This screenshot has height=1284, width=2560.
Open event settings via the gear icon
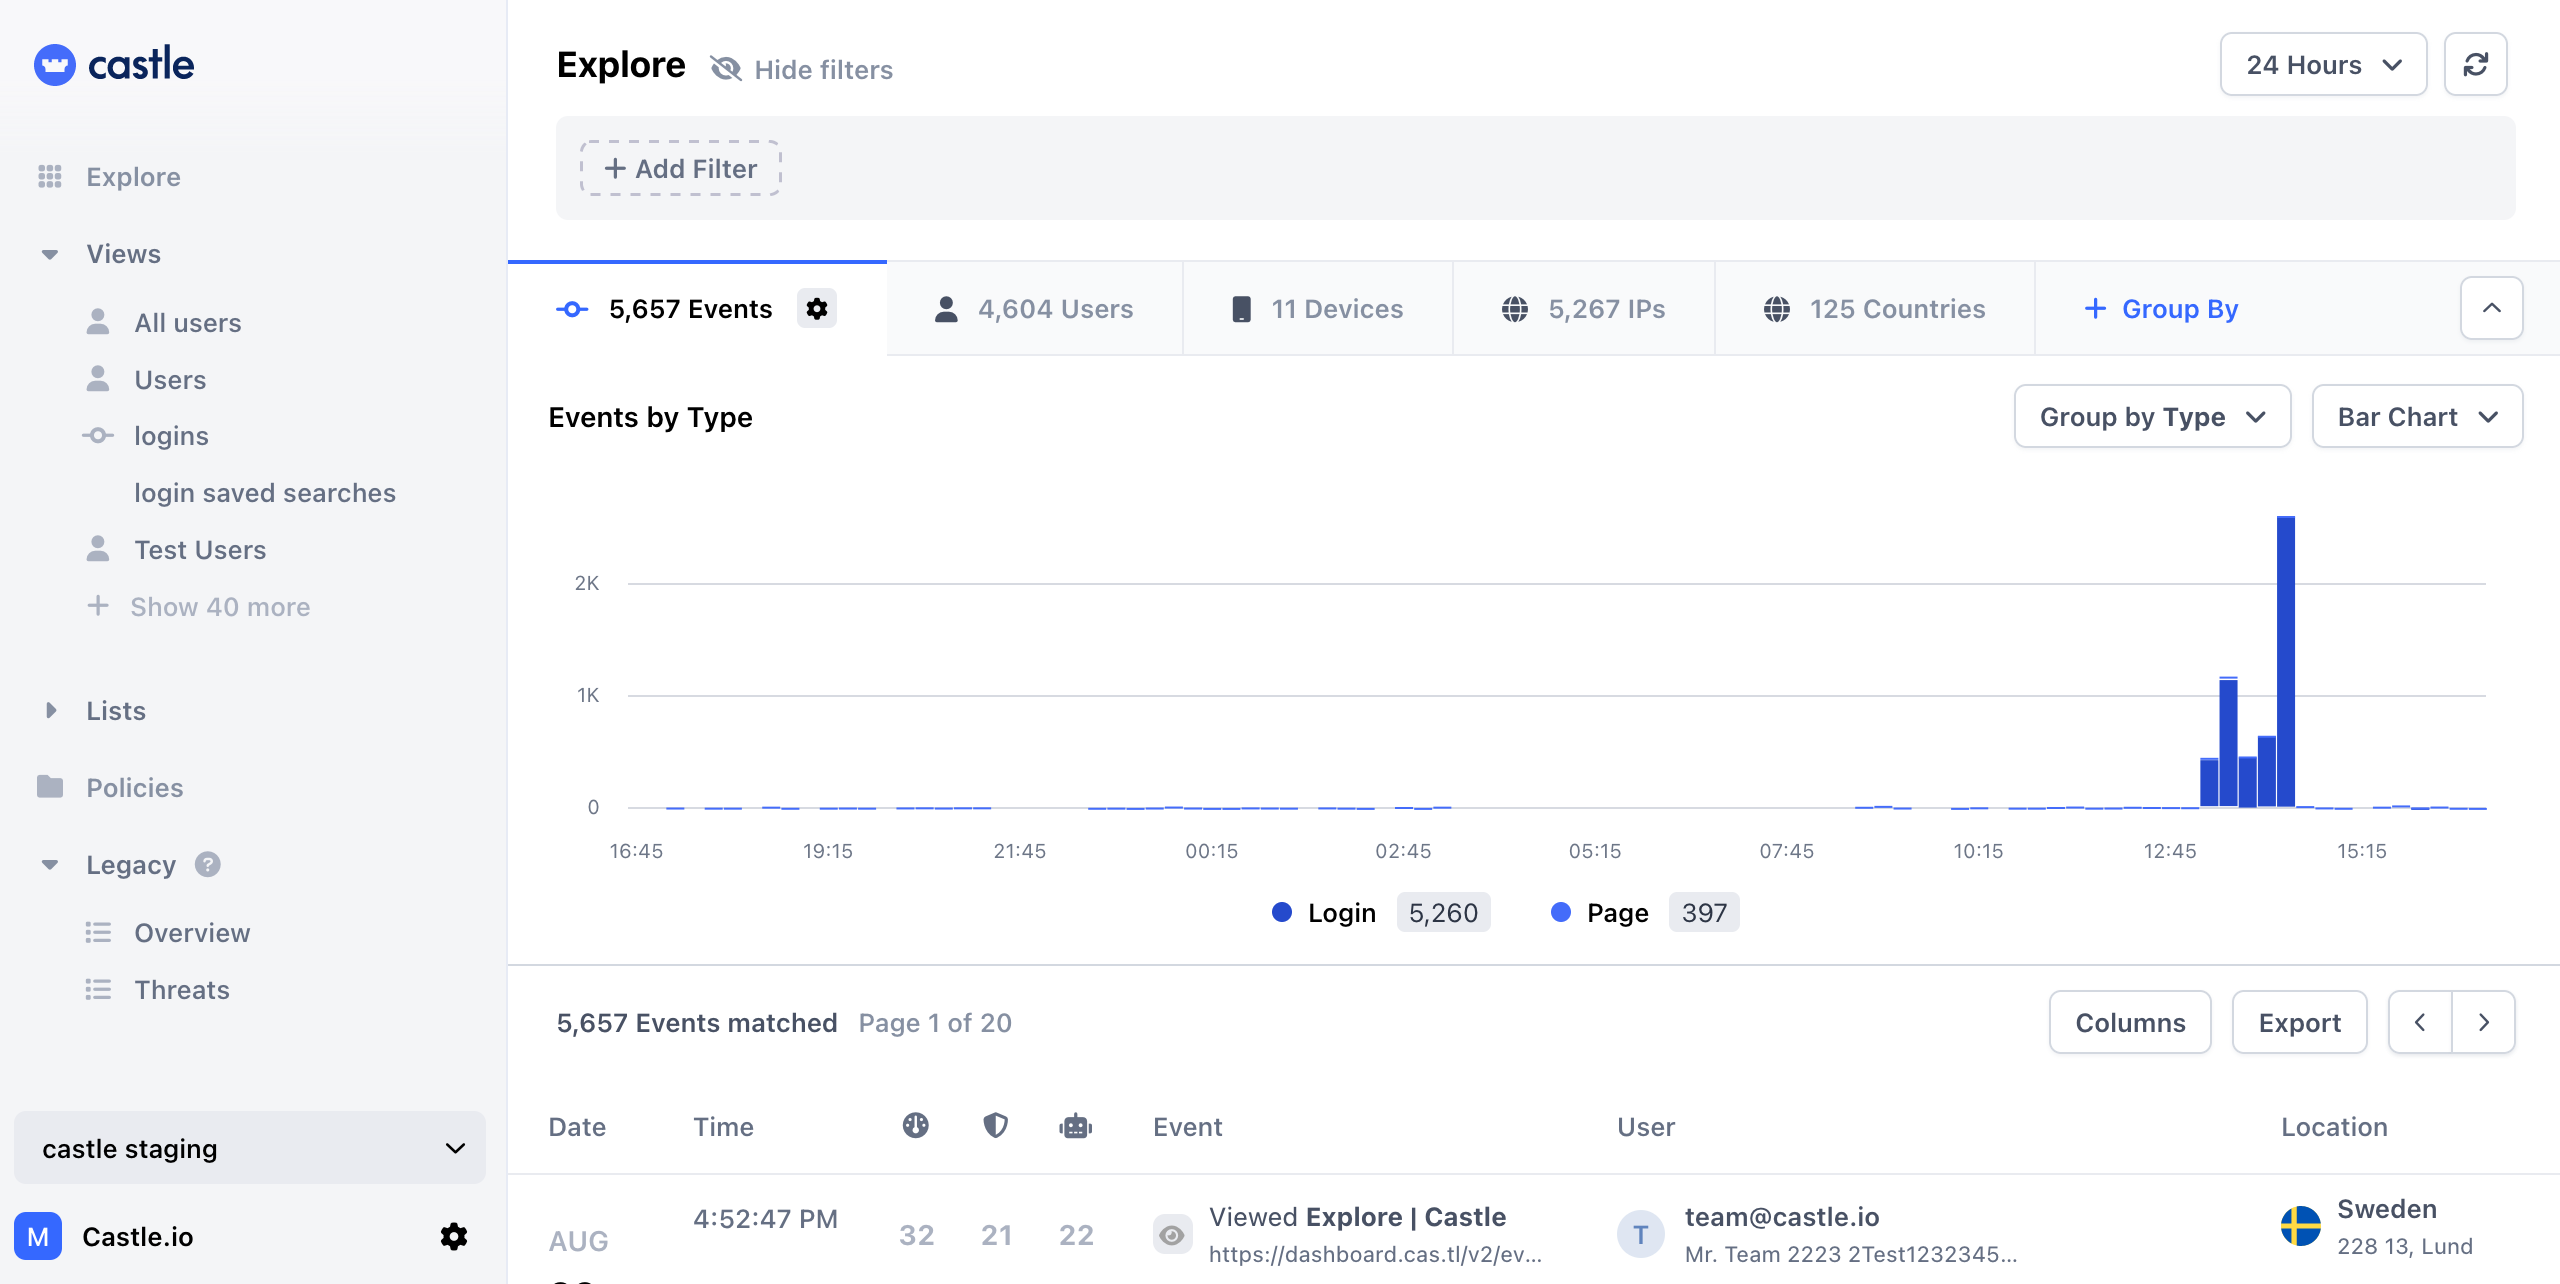(x=817, y=308)
